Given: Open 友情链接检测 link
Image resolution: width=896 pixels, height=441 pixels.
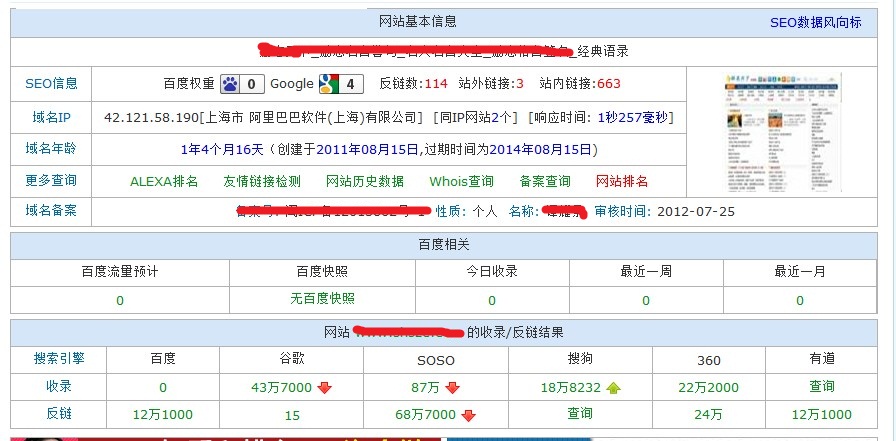Looking at the screenshot, I should coord(262,182).
